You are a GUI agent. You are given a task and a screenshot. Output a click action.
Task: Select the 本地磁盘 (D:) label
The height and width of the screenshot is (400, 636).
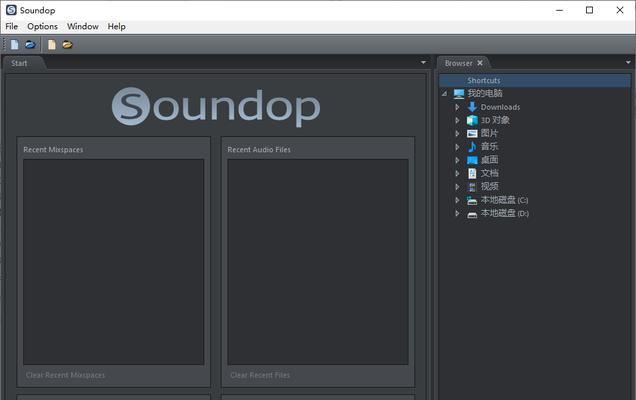[505, 213]
